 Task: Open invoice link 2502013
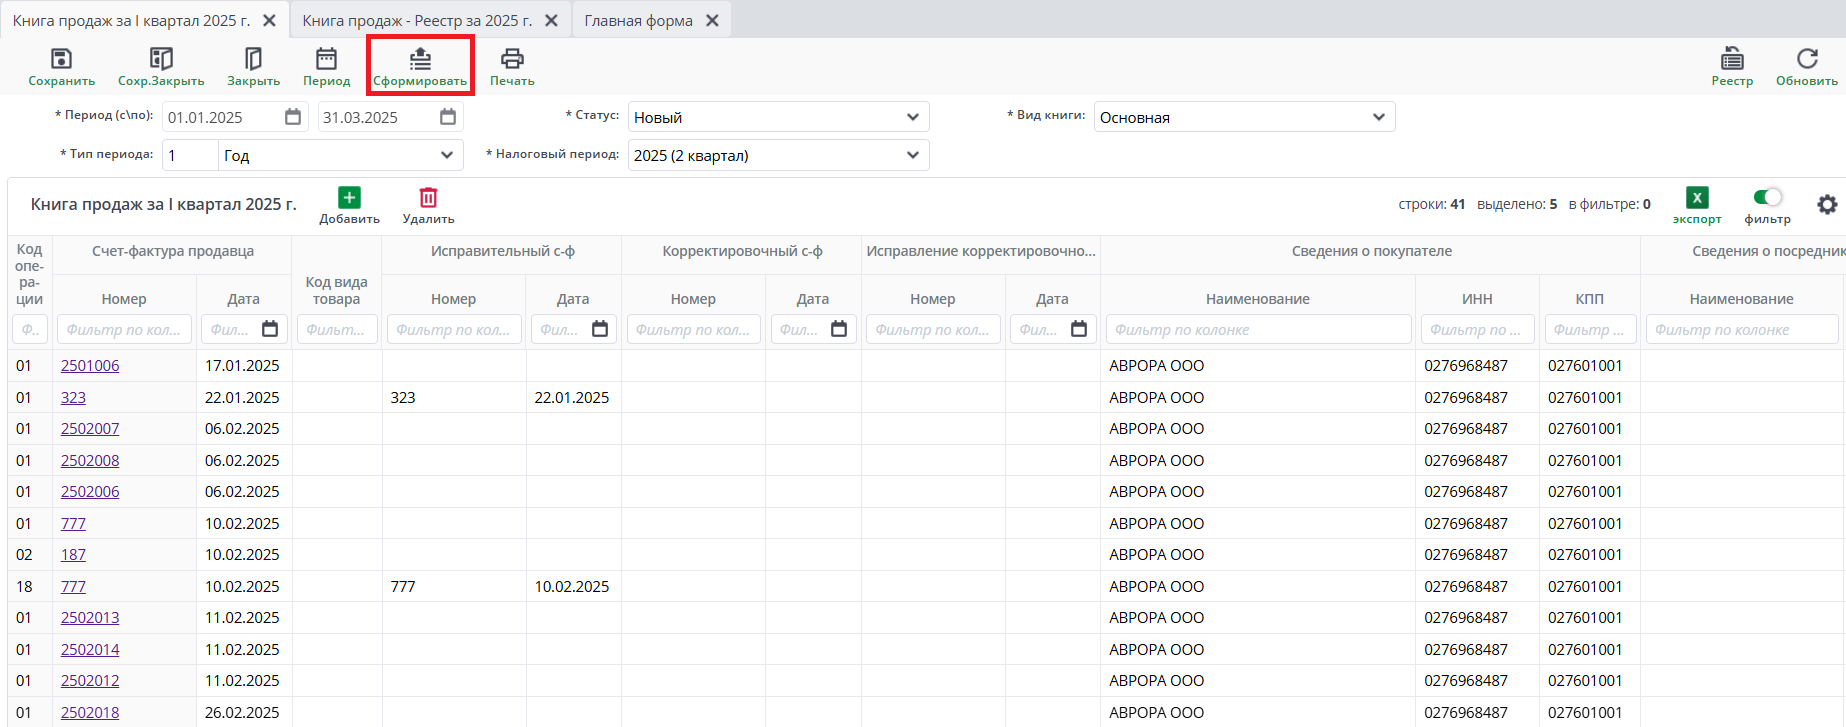point(90,618)
